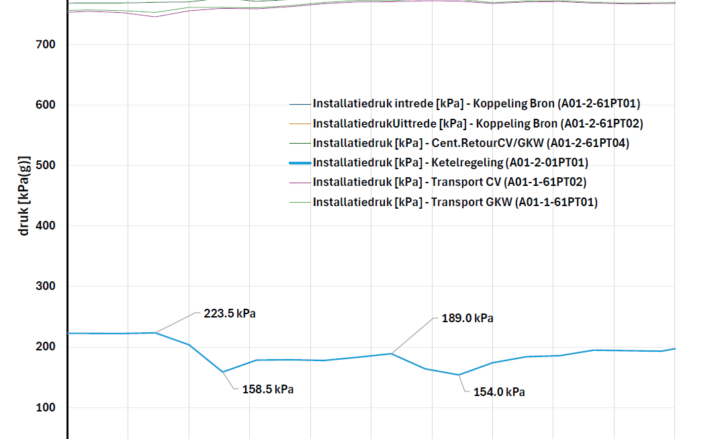Click the 700 y-axis tick label

45,45
